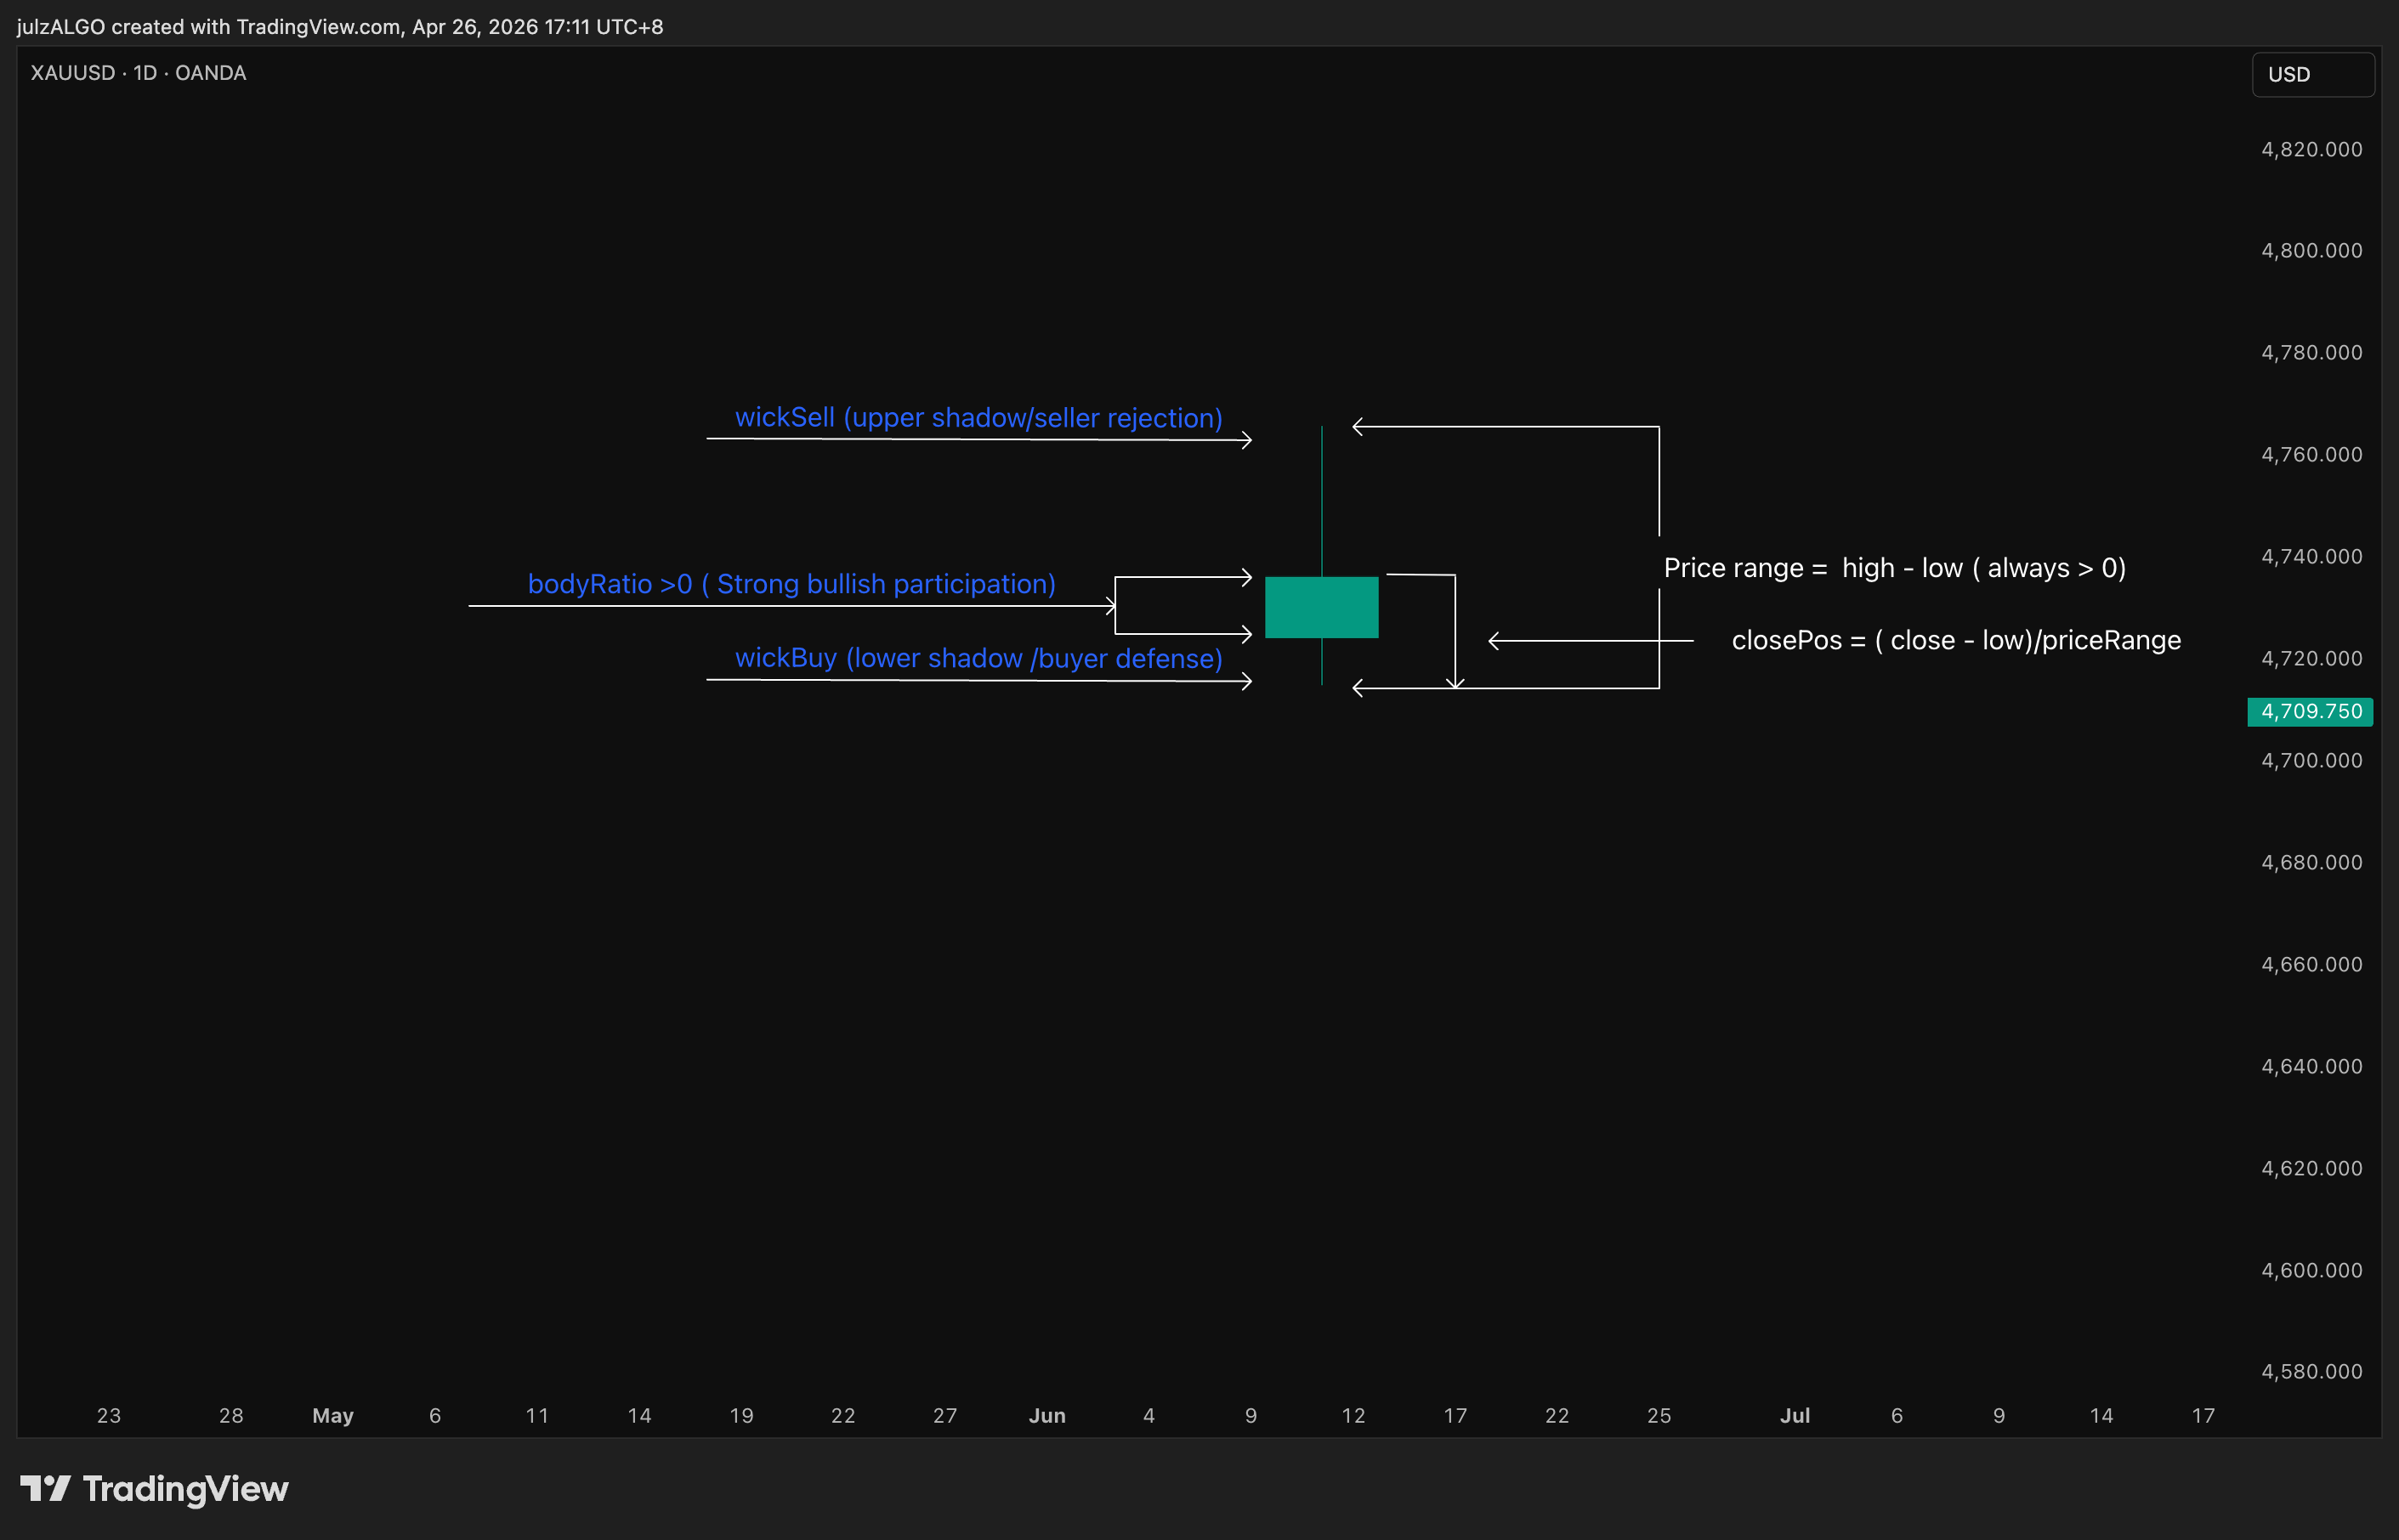Click the Jul label on time axis
Image resolution: width=2399 pixels, height=1540 pixels.
1795,1416
